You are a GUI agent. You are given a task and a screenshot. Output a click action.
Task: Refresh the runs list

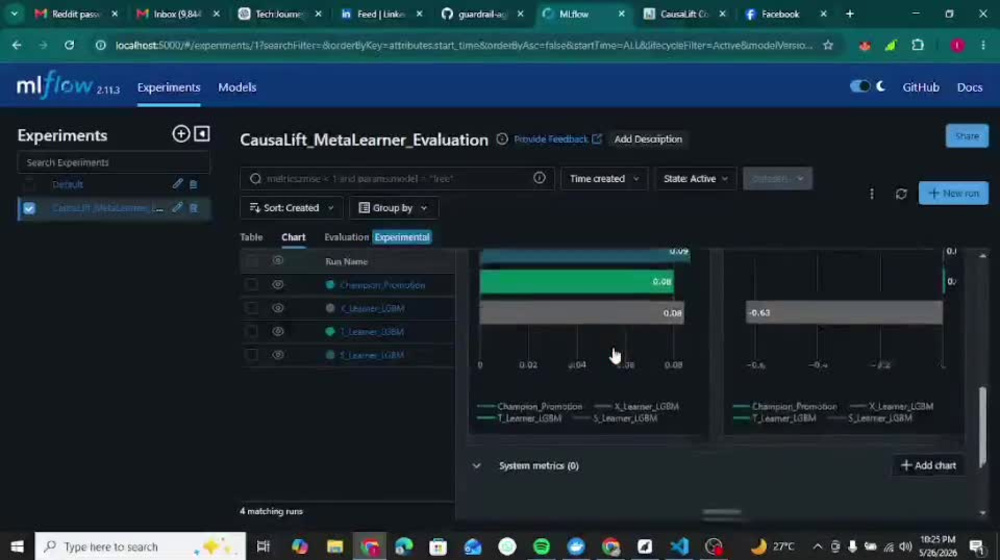(x=901, y=193)
